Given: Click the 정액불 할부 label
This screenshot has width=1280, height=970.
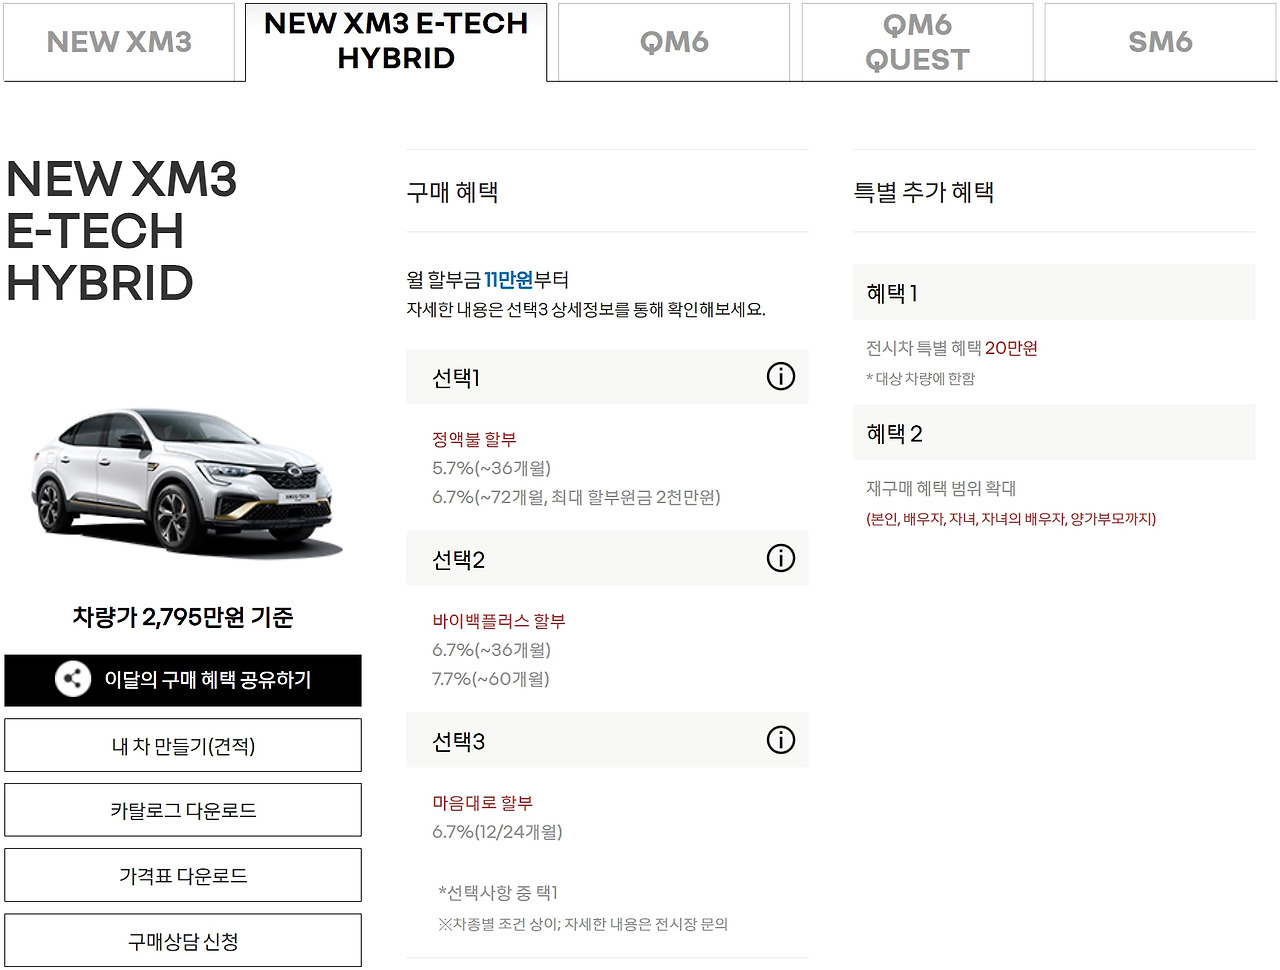Looking at the screenshot, I should pyautogui.click(x=474, y=439).
